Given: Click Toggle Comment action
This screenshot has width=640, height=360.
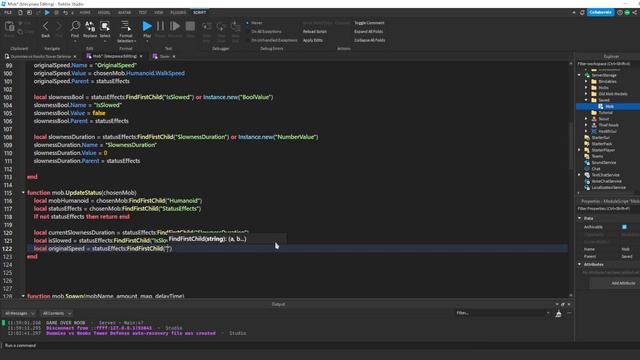Looking at the screenshot, I should point(369,23).
